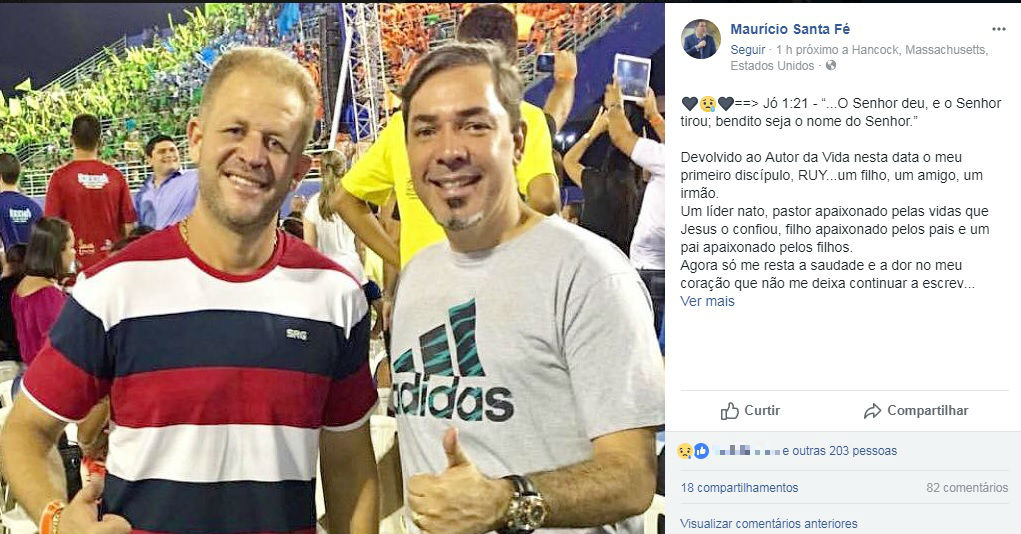Click the blurred reactor names

(747, 451)
